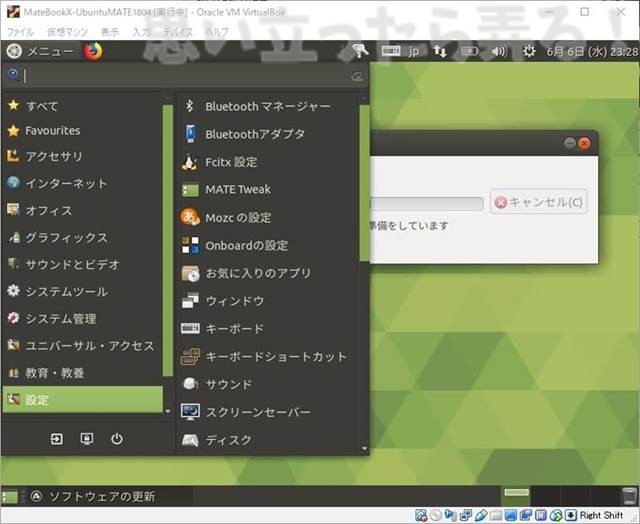Open the Bluetooth マネージャー entry
This screenshot has height=524, width=640.
pyautogui.click(x=267, y=107)
